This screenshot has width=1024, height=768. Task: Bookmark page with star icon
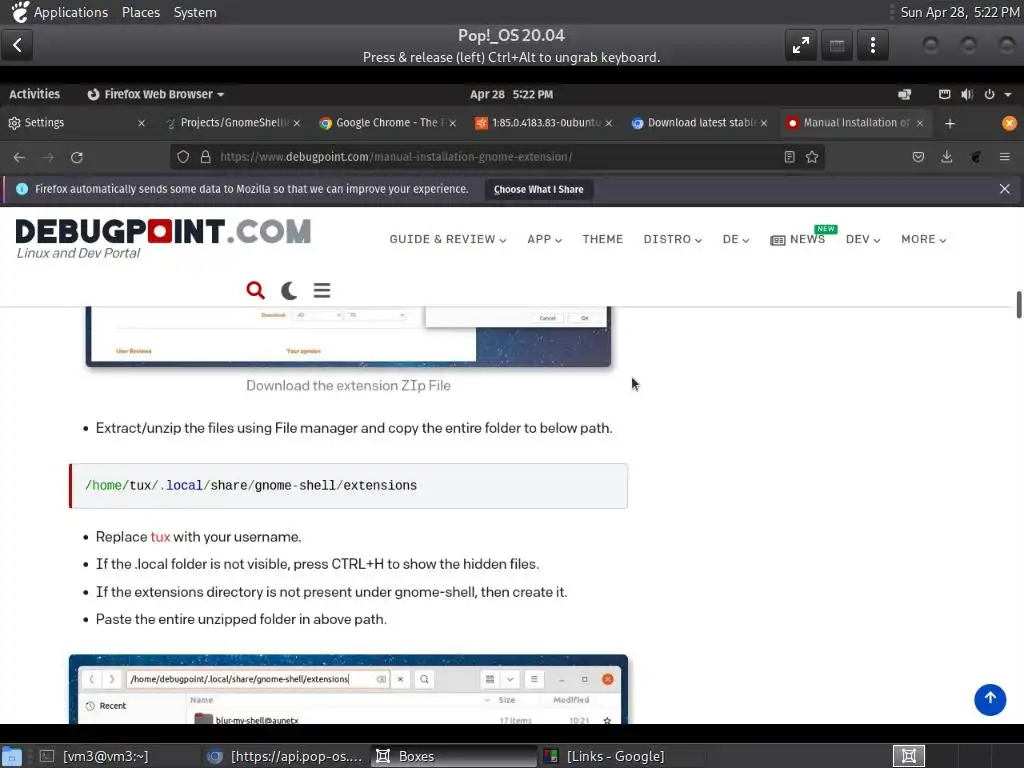tap(812, 157)
